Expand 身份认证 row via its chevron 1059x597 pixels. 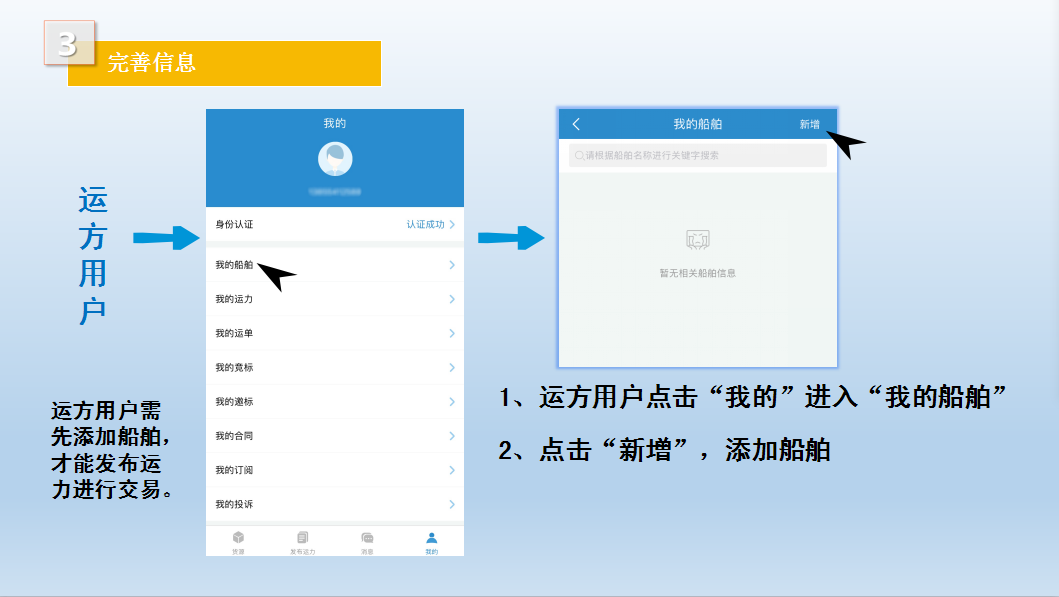[452, 225]
